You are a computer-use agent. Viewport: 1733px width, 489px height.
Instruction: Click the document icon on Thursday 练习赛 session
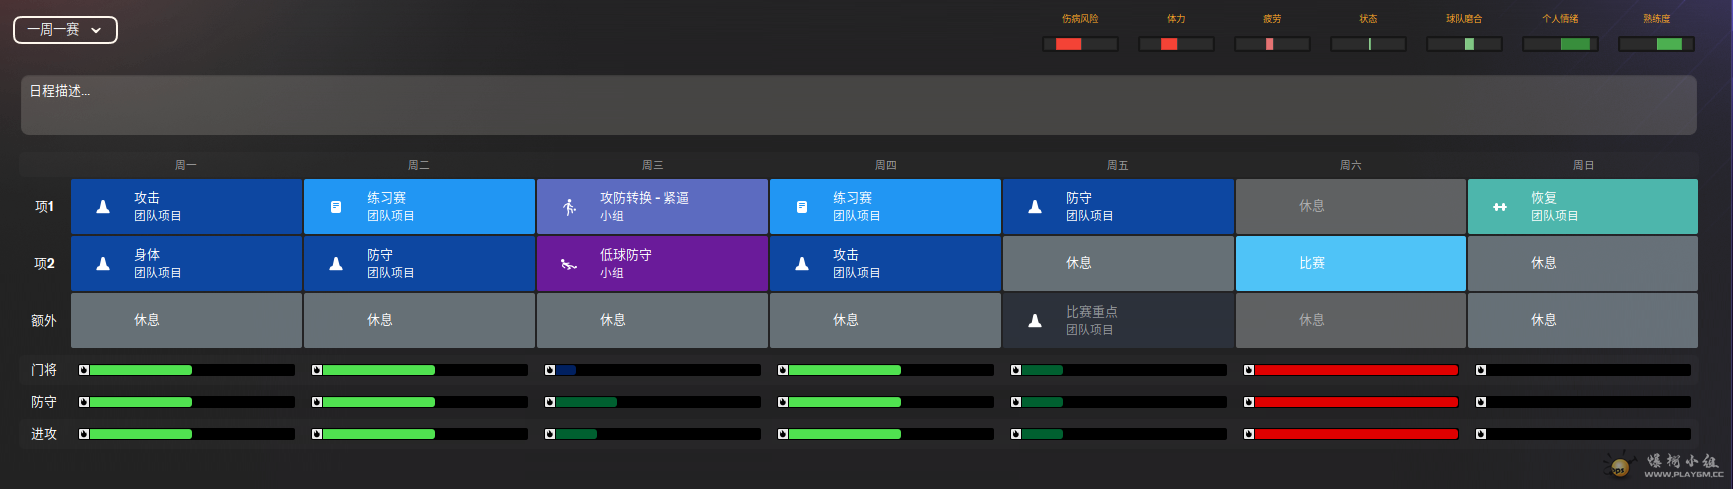802,207
